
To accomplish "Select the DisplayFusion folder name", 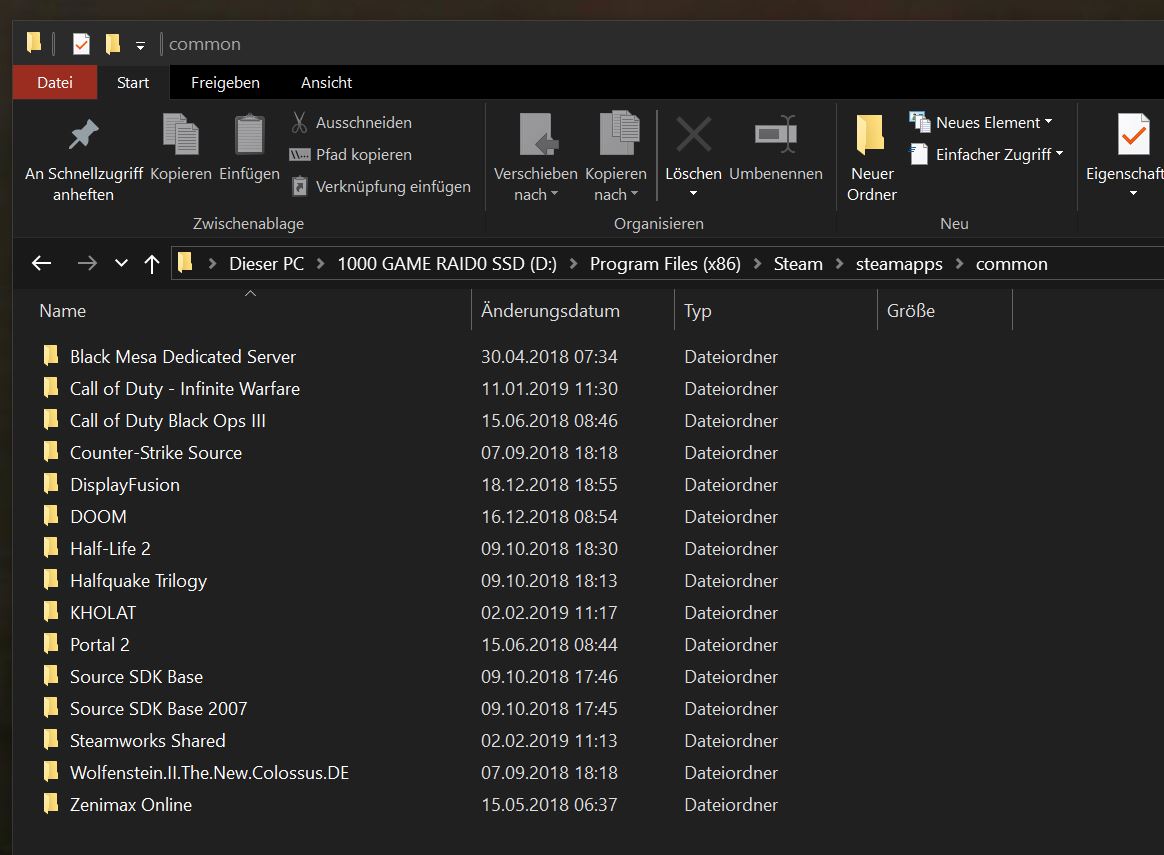I will 125,485.
